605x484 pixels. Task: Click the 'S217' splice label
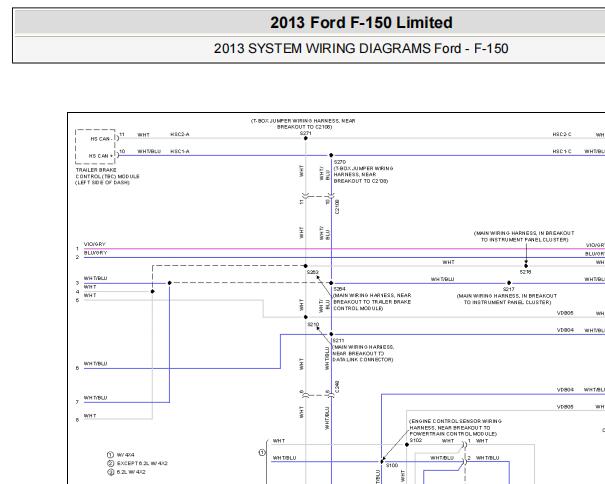pyautogui.click(x=509, y=289)
